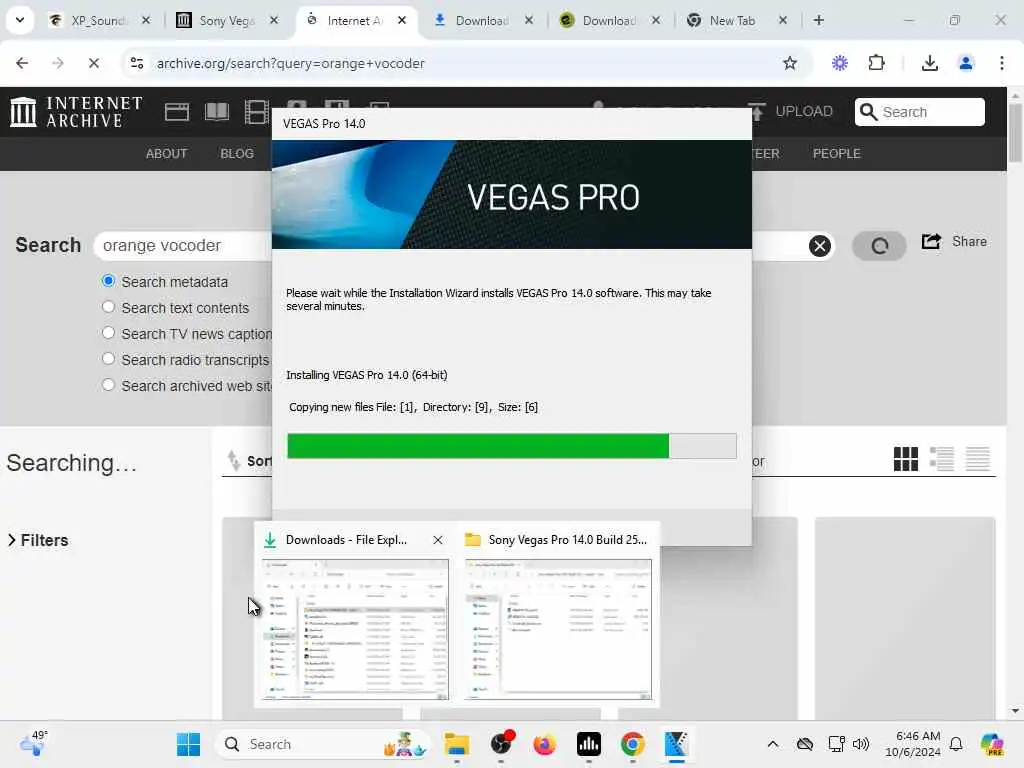
Task: Open the notifications bell icon
Action: click(956, 744)
